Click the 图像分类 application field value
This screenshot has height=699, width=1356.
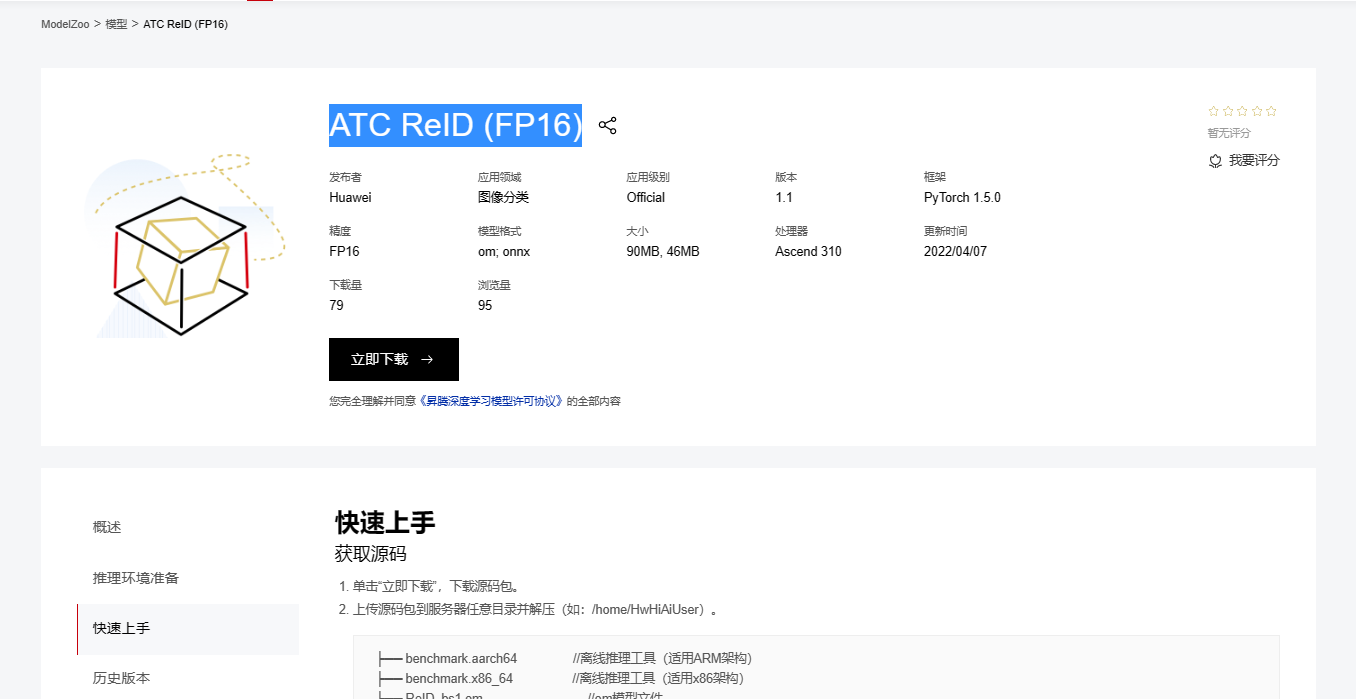point(503,197)
